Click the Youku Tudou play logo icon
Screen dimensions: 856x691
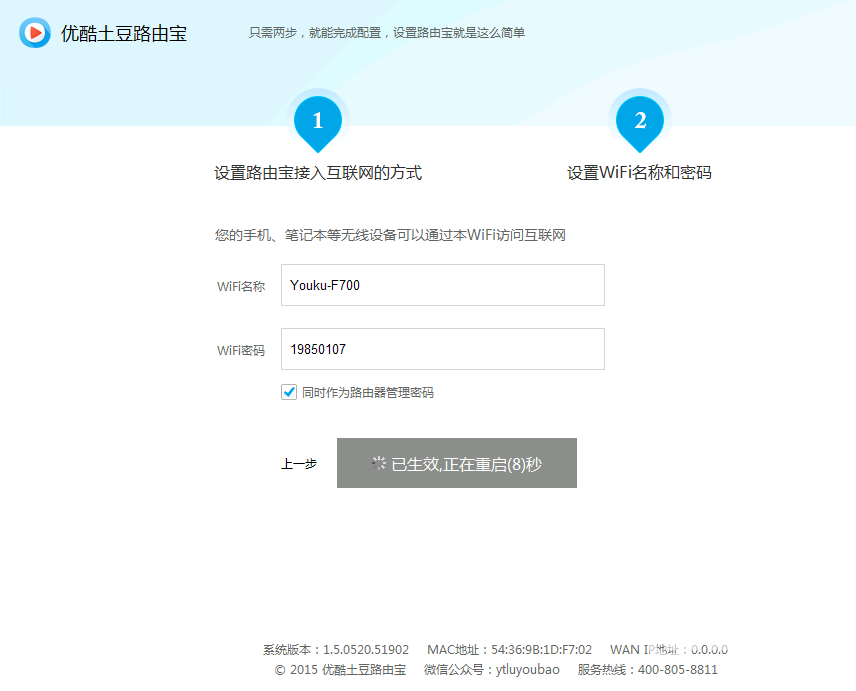(35, 33)
